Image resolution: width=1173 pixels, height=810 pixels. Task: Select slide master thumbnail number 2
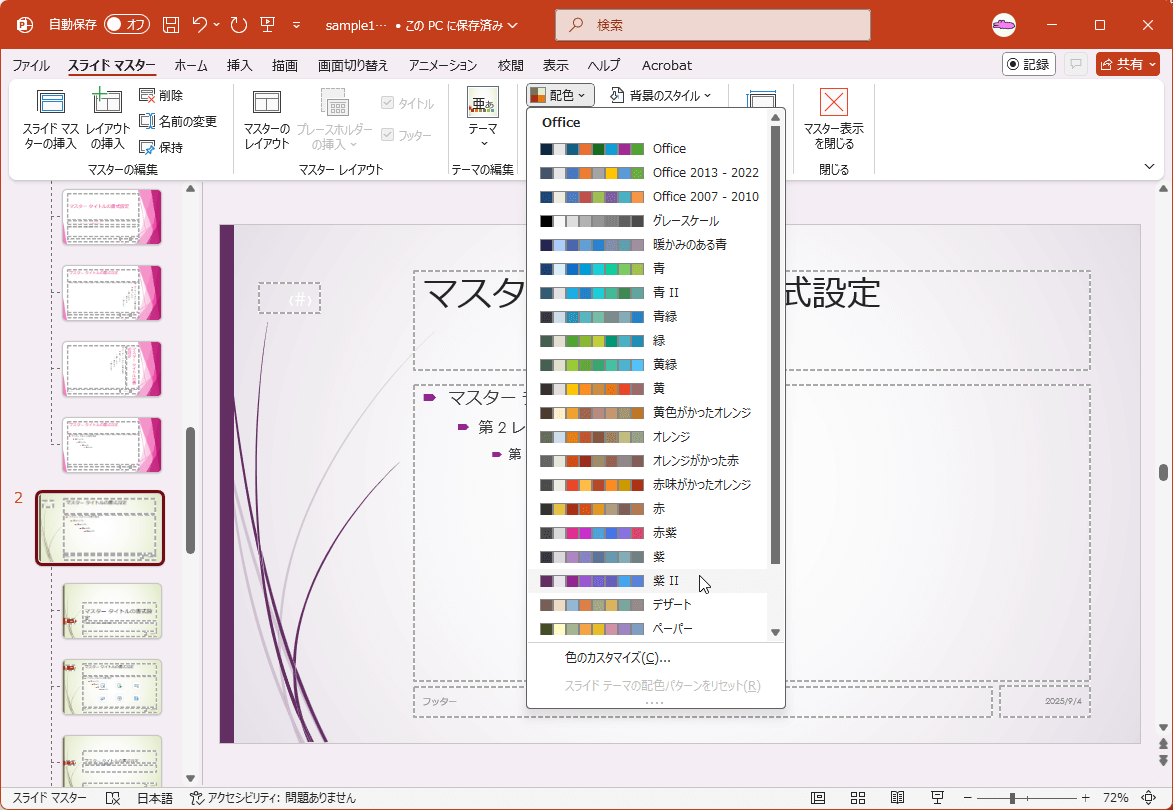pyautogui.click(x=100, y=528)
